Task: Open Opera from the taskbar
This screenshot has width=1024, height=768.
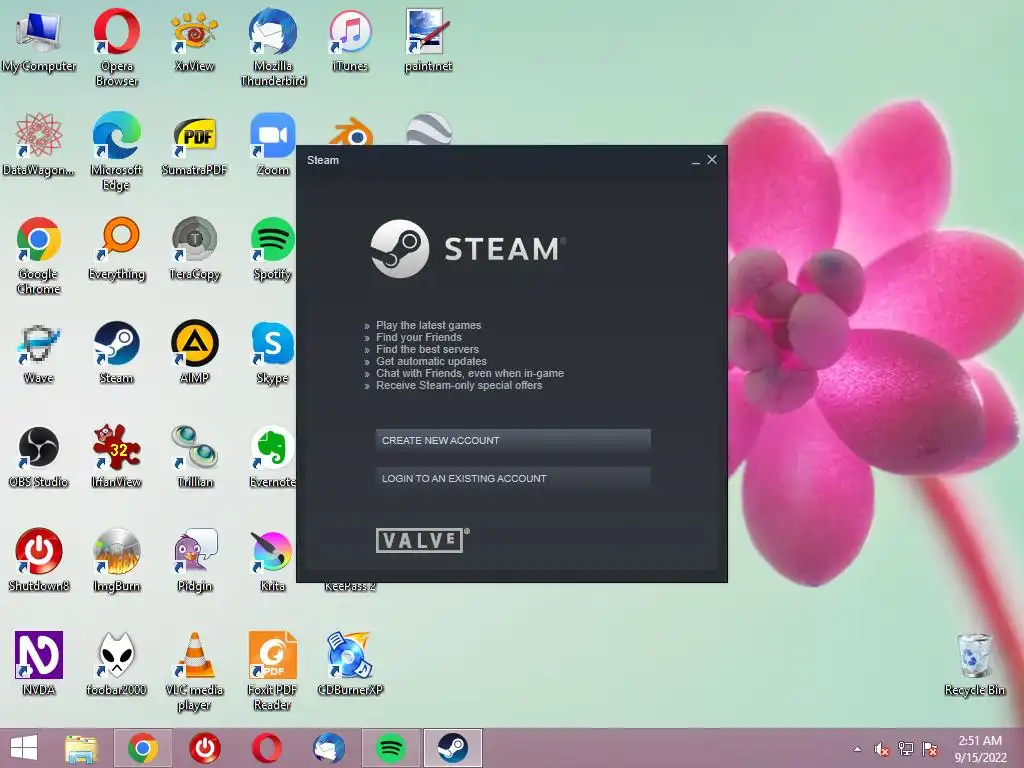Action: pyautogui.click(x=266, y=748)
